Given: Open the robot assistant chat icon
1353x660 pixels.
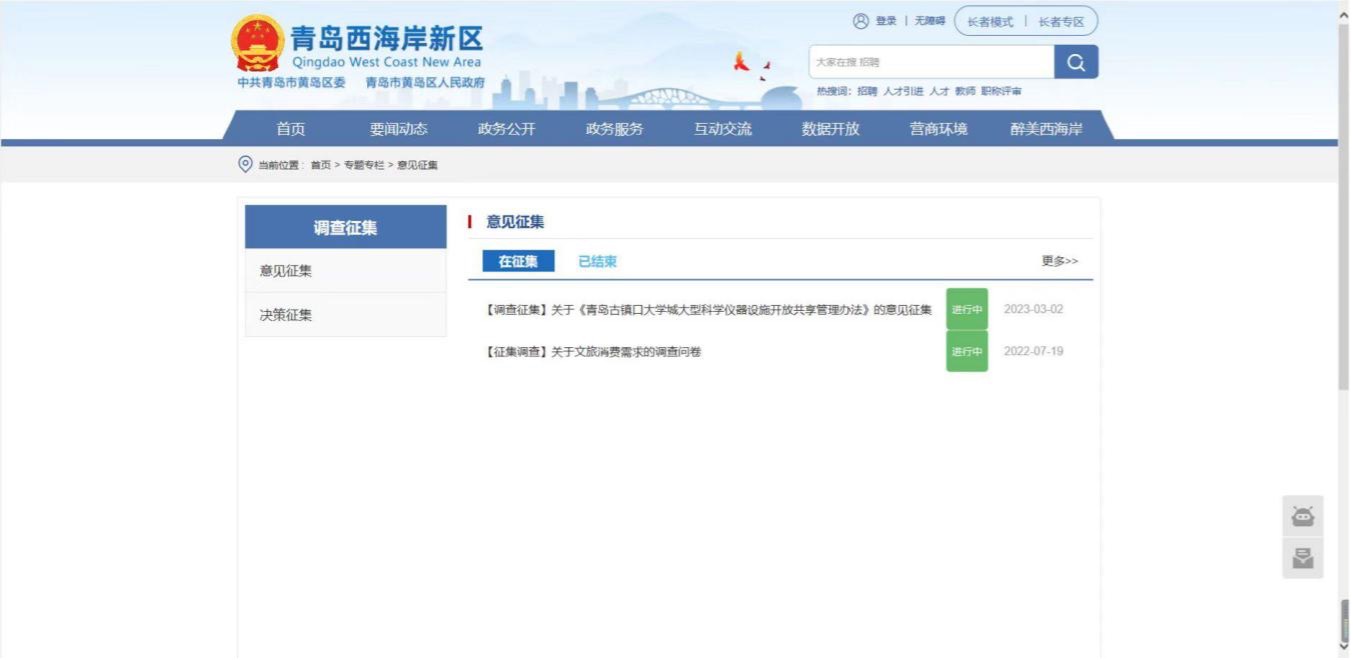Looking at the screenshot, I should 1302,516.
